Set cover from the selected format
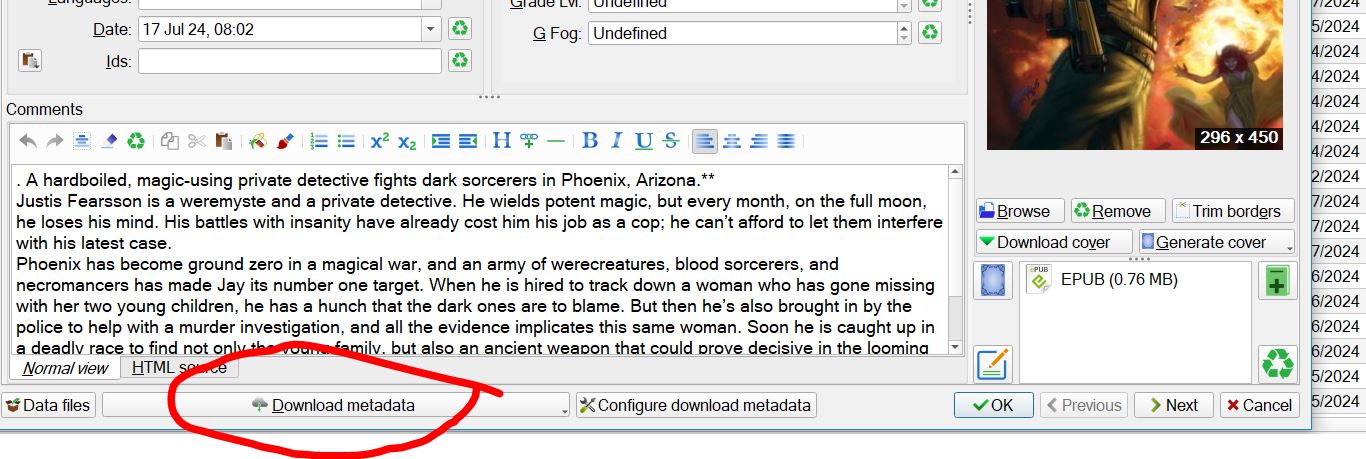This screenshot has height=459, width=1366. point(993,281)
